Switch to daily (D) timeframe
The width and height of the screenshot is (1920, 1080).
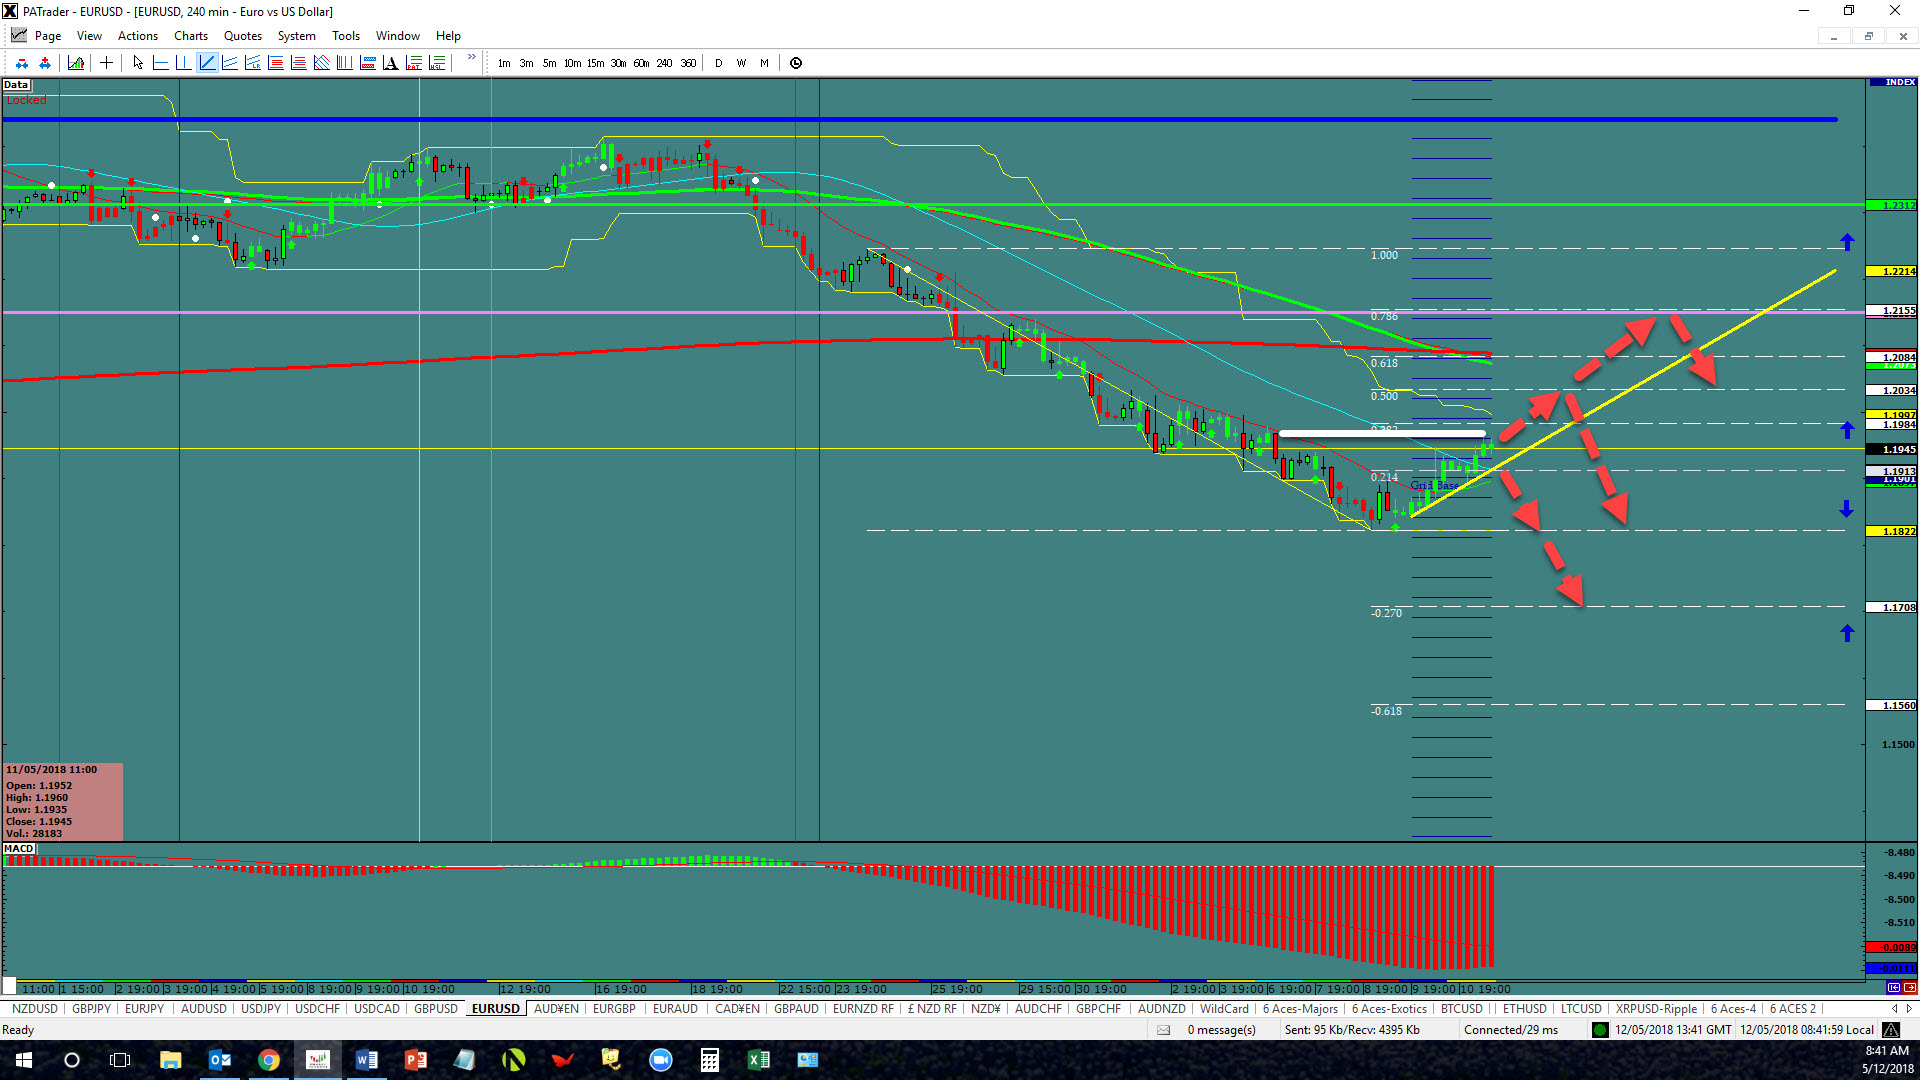(718, 63)
